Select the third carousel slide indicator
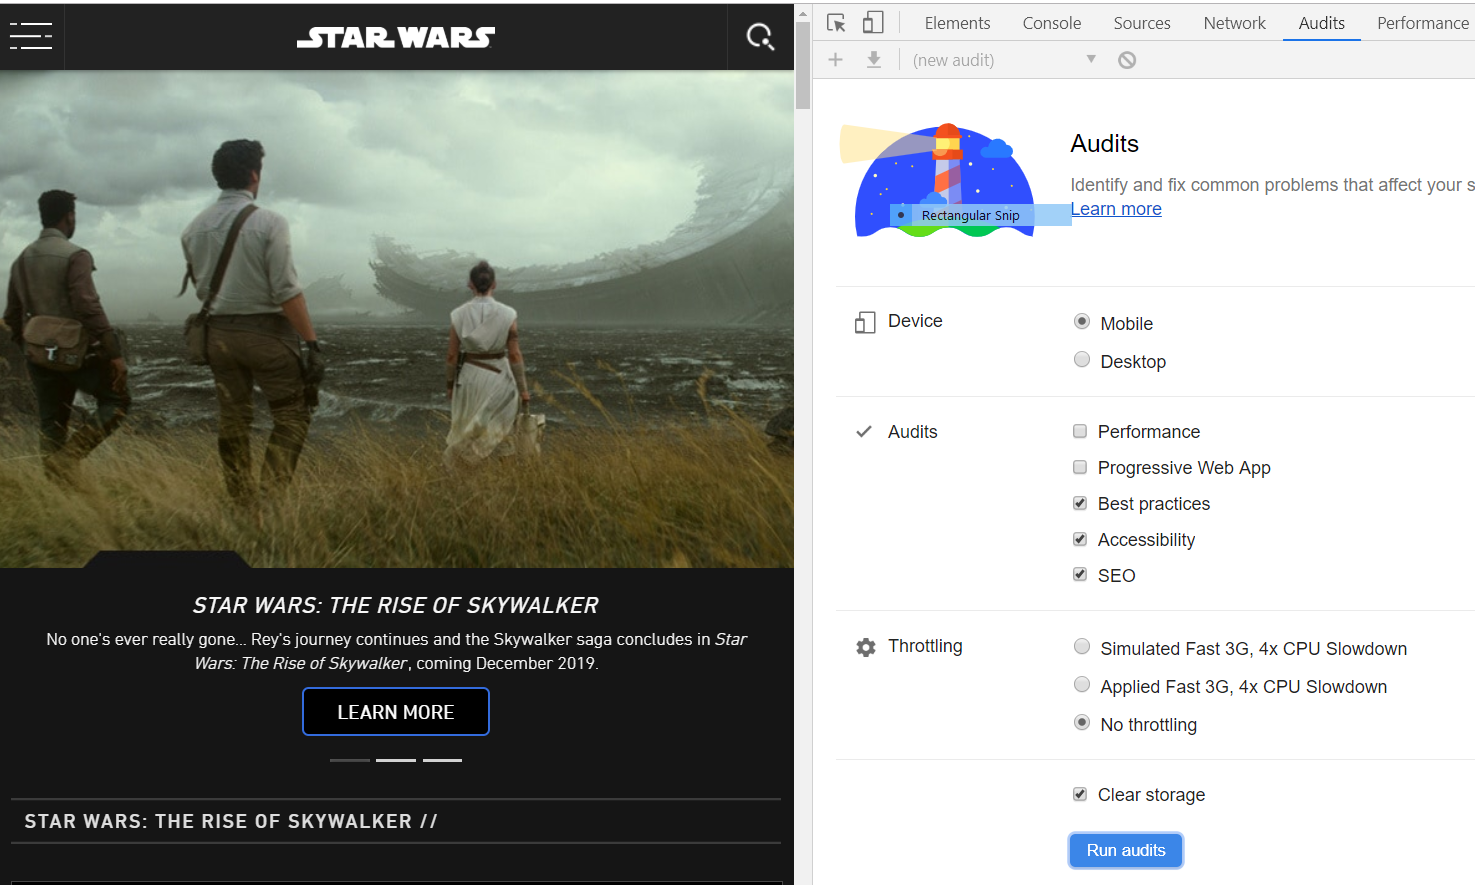The width and height of the screenshot is (1475, 885). [x=442, y=760]
